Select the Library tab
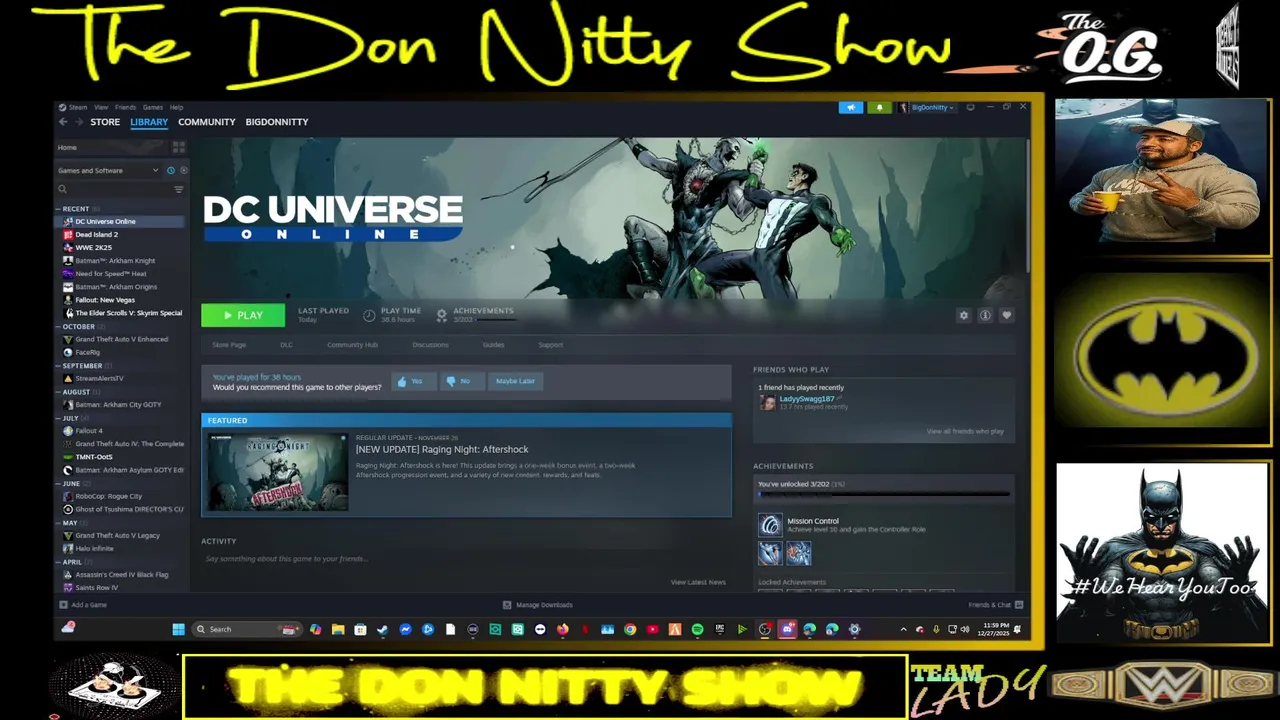The height and width of the screenshot is (720, 1280). click(x=149, y=122)
